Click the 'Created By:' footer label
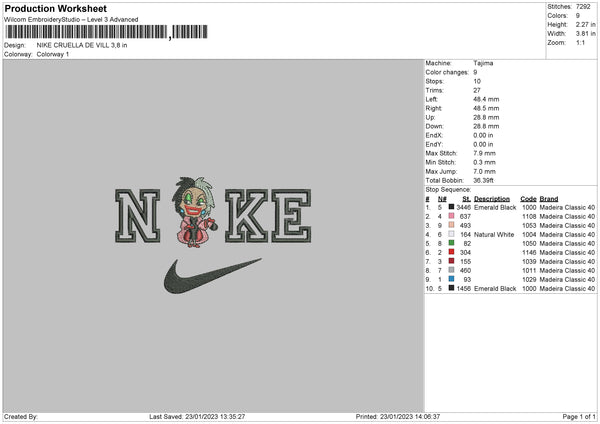 click(21, 416)
